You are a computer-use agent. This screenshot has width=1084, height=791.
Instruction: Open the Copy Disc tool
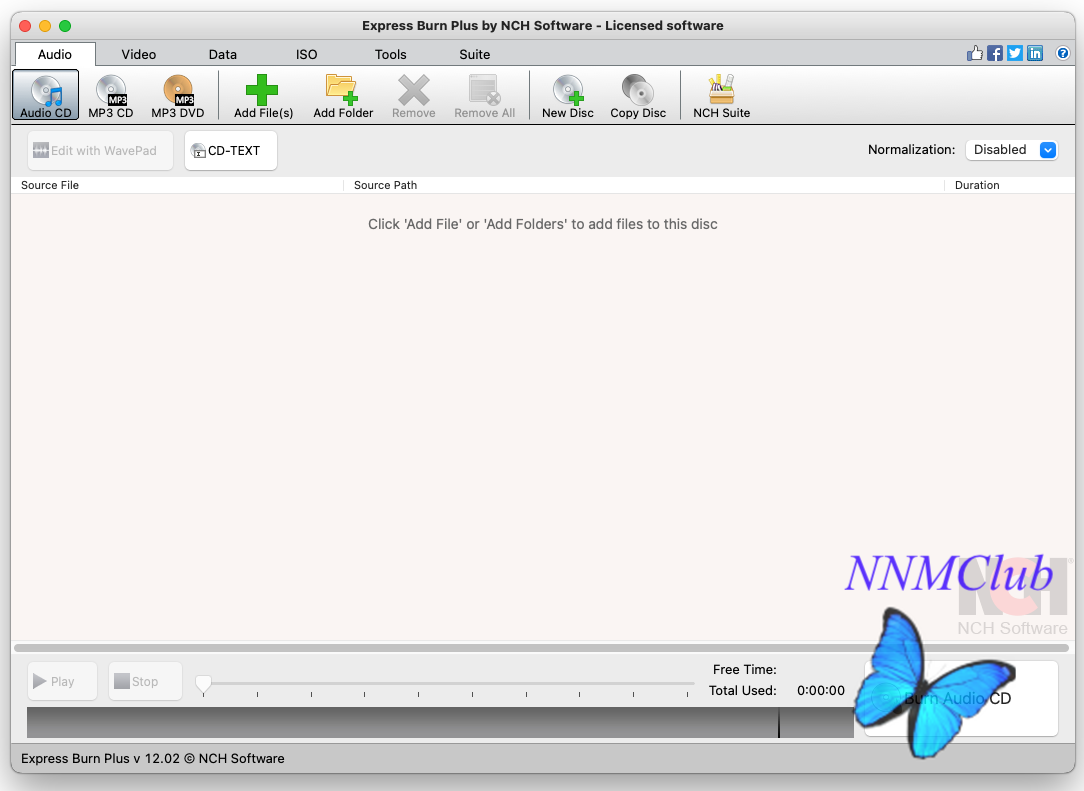[638, 95]
